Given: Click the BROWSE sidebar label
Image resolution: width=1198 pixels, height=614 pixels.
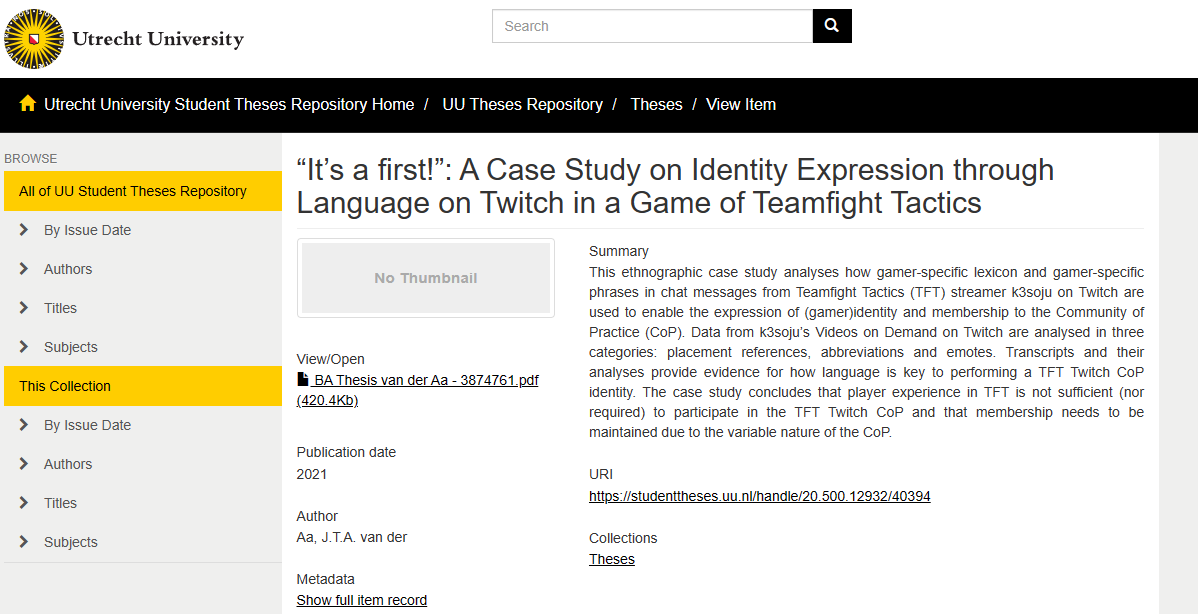Looking at the screenshot, I should click(31, 159).
